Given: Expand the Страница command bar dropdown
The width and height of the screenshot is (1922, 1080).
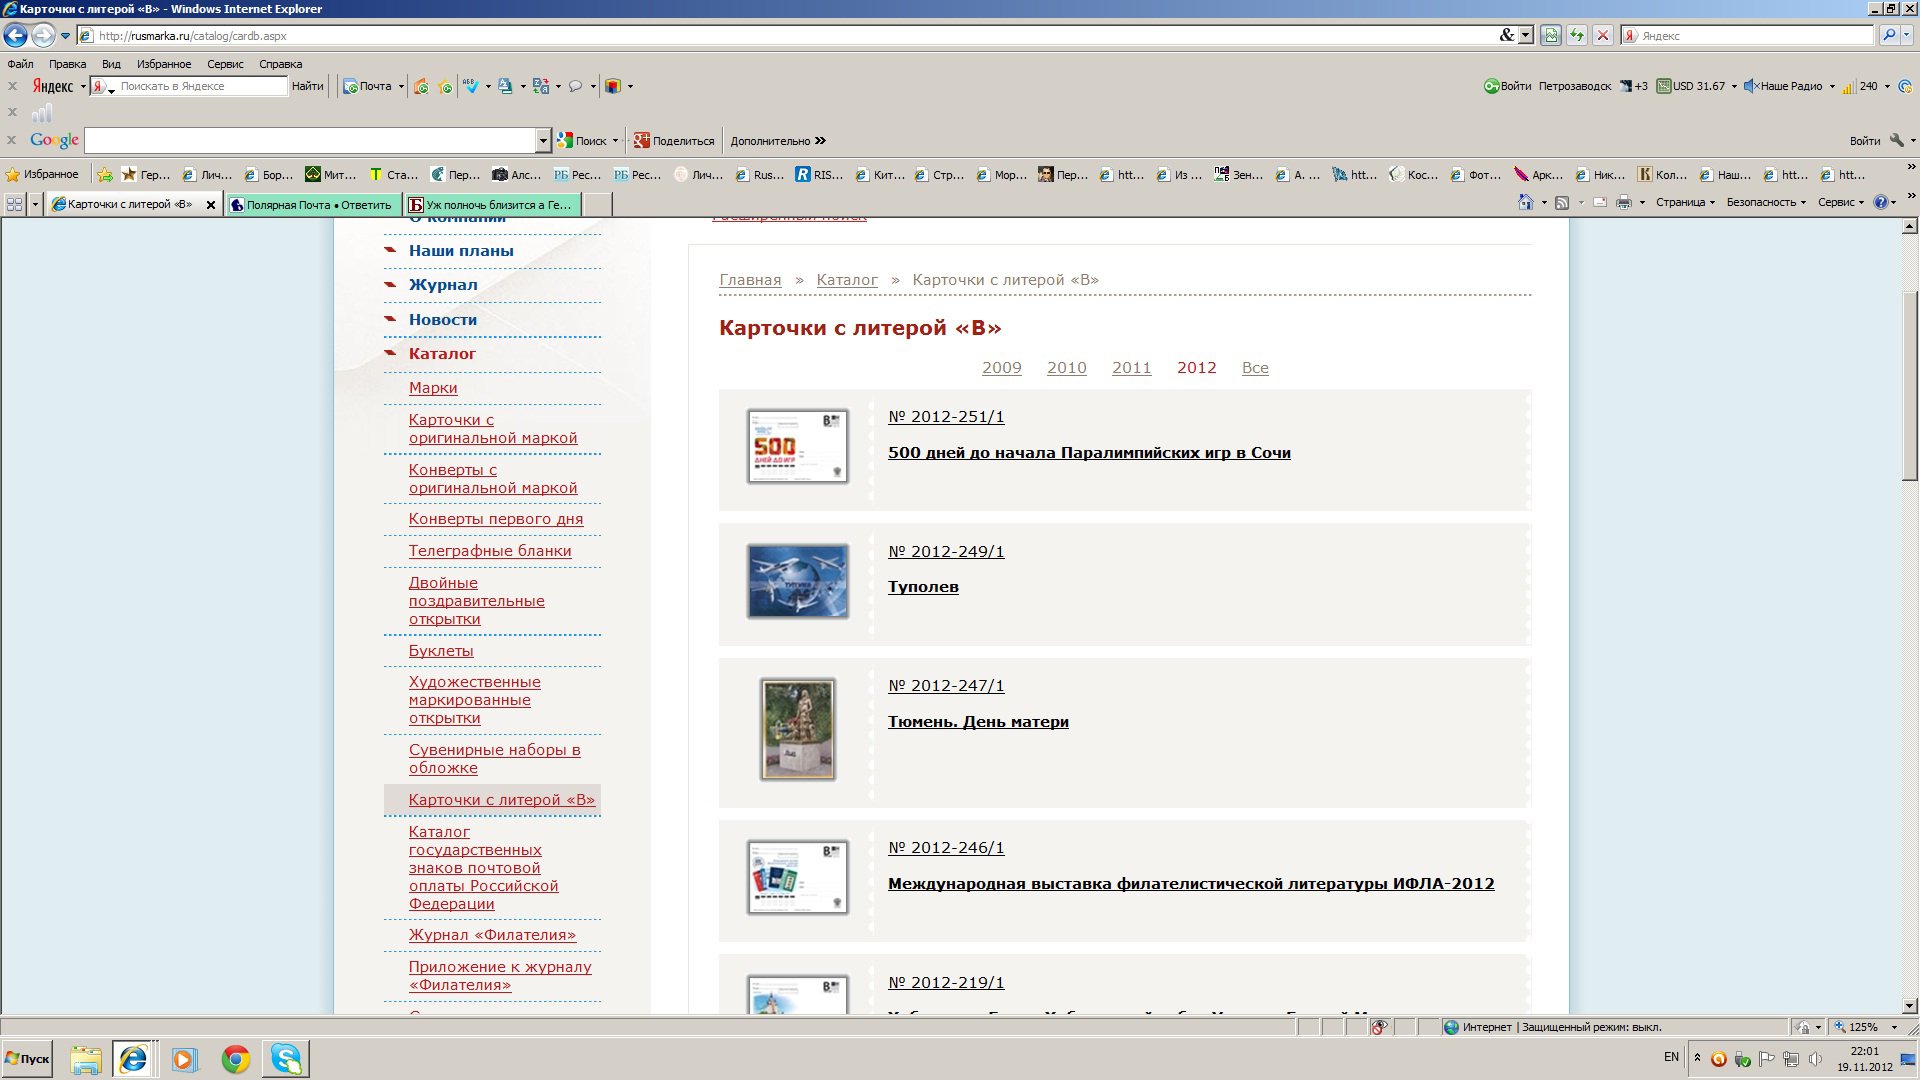Looking at the screenshot, I should (x=1685, y=202).
